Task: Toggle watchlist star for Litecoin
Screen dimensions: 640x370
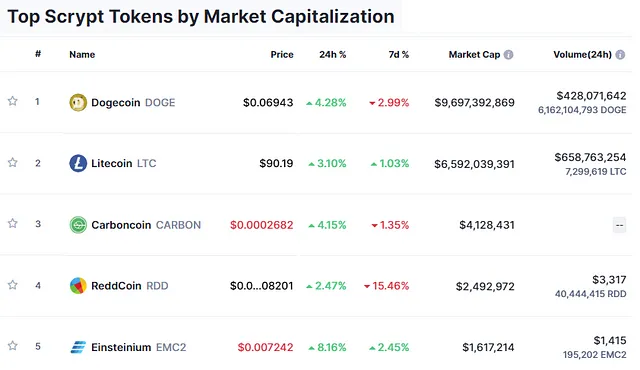Action: 13,162
